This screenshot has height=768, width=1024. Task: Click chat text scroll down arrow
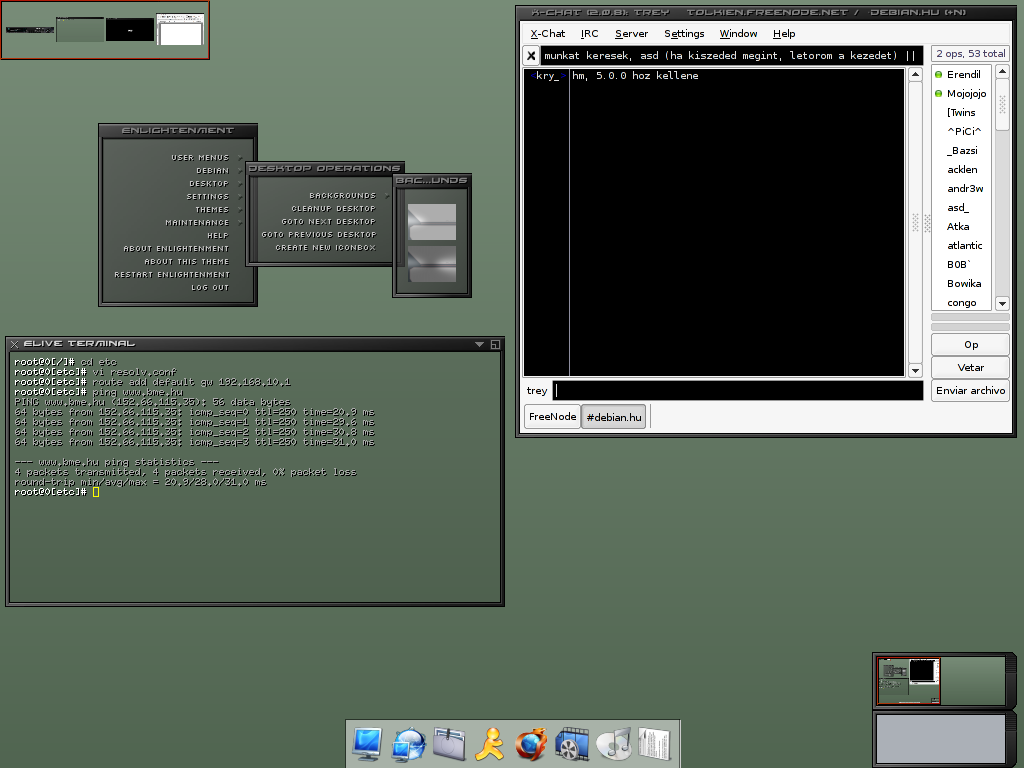(x=916, y=370)
